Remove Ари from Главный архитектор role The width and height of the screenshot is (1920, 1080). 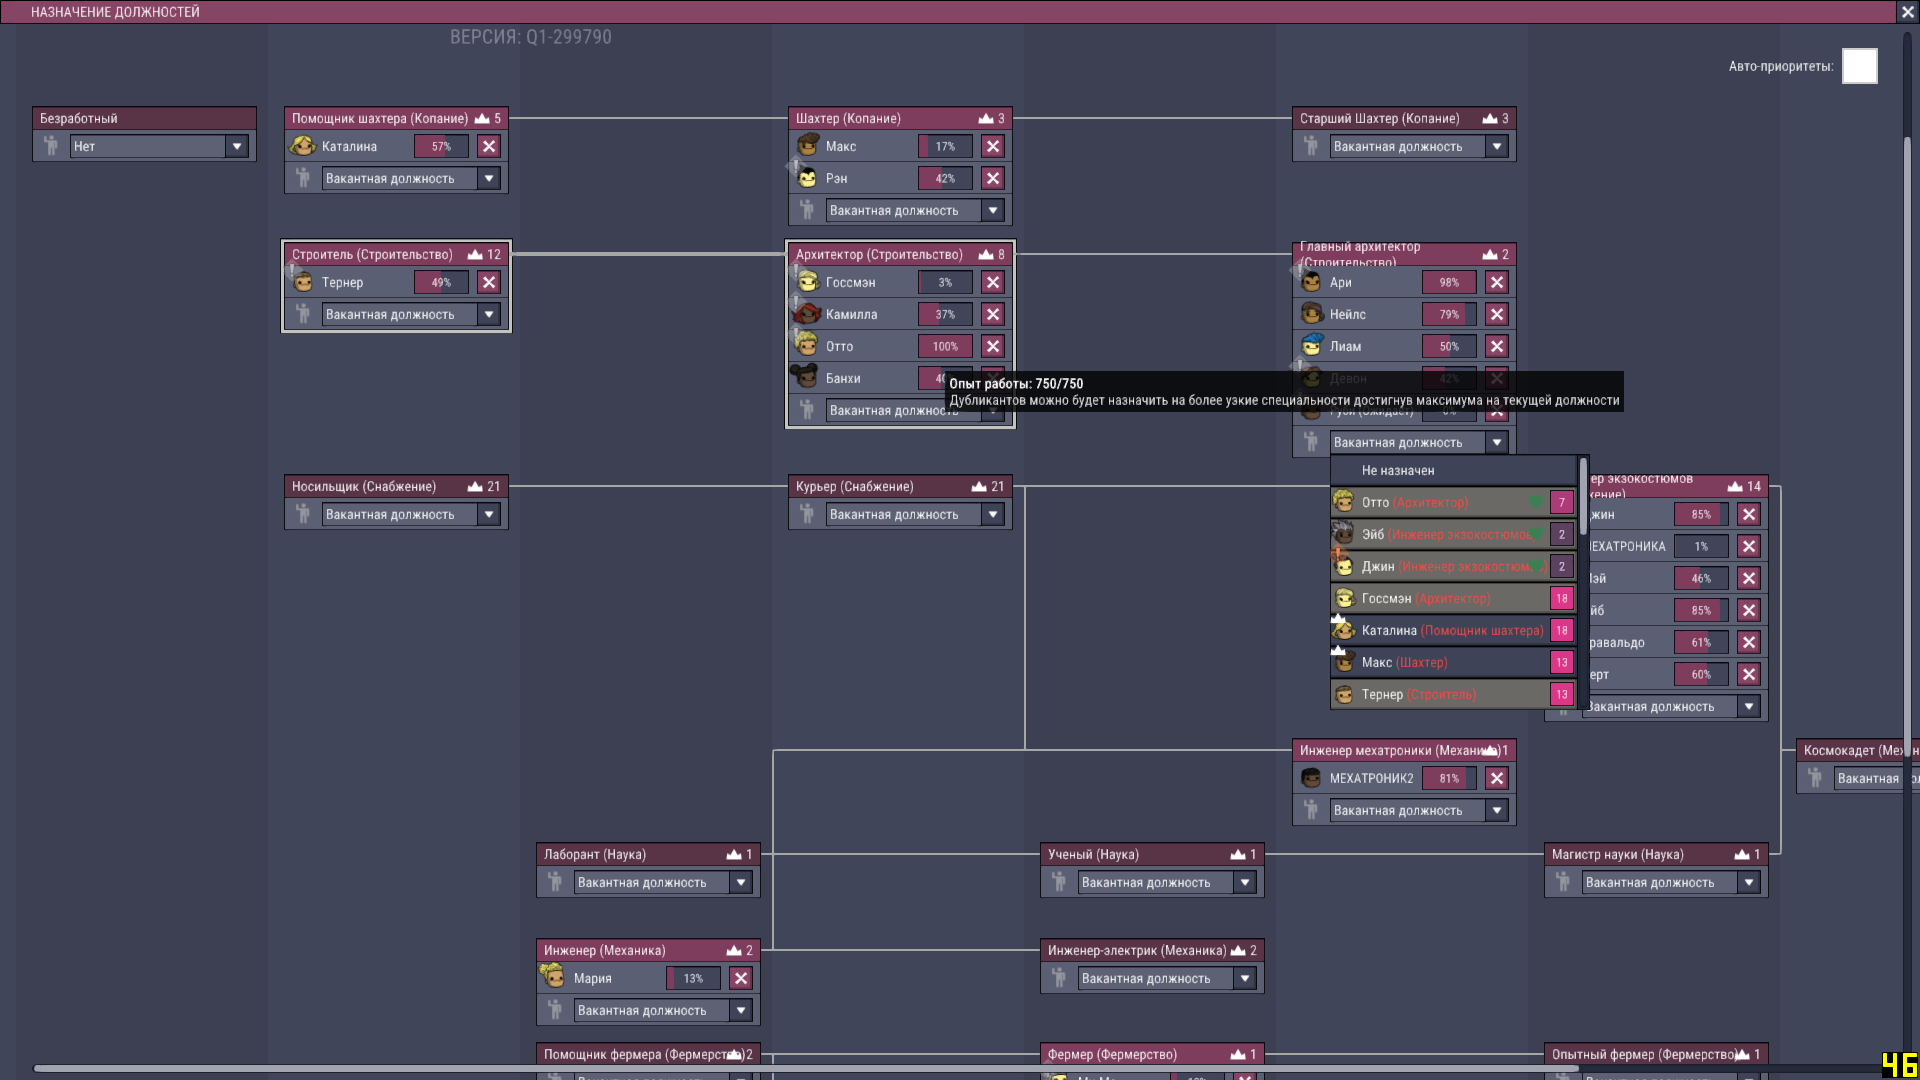click(x=1496, y=282)
